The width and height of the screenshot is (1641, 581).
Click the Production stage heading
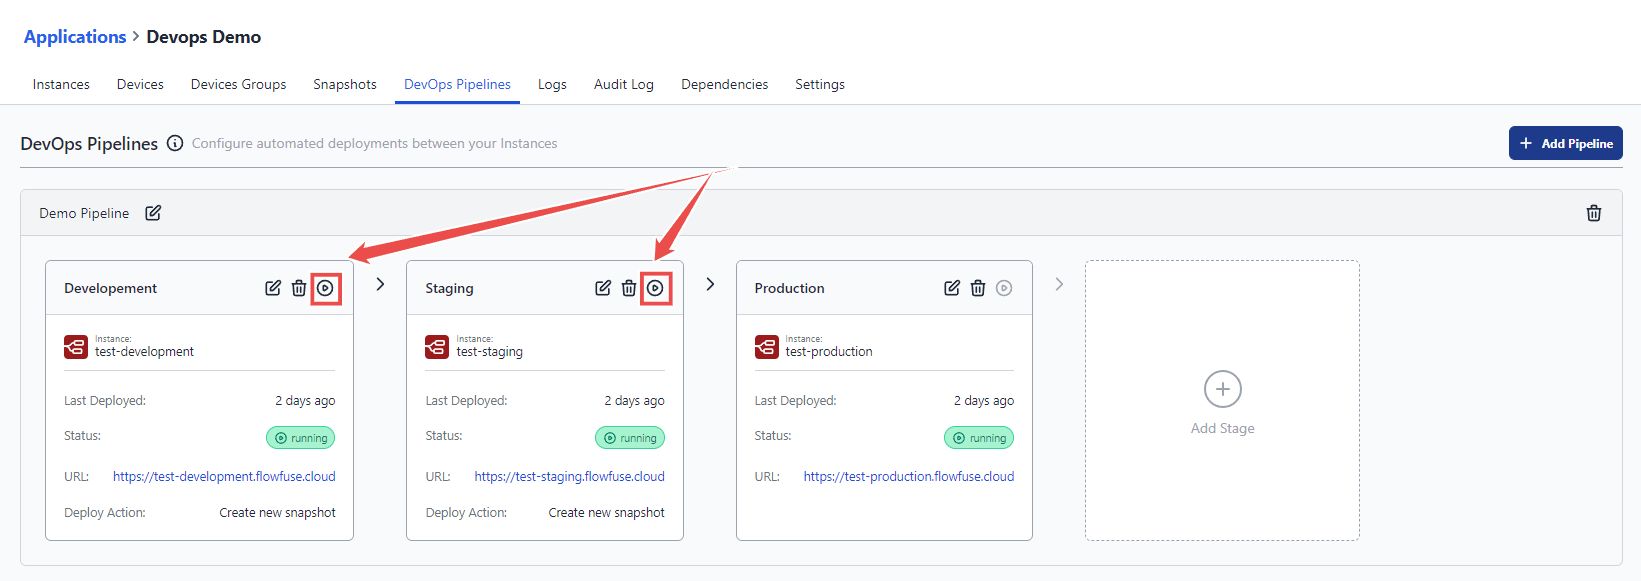[x=790, y=288]
